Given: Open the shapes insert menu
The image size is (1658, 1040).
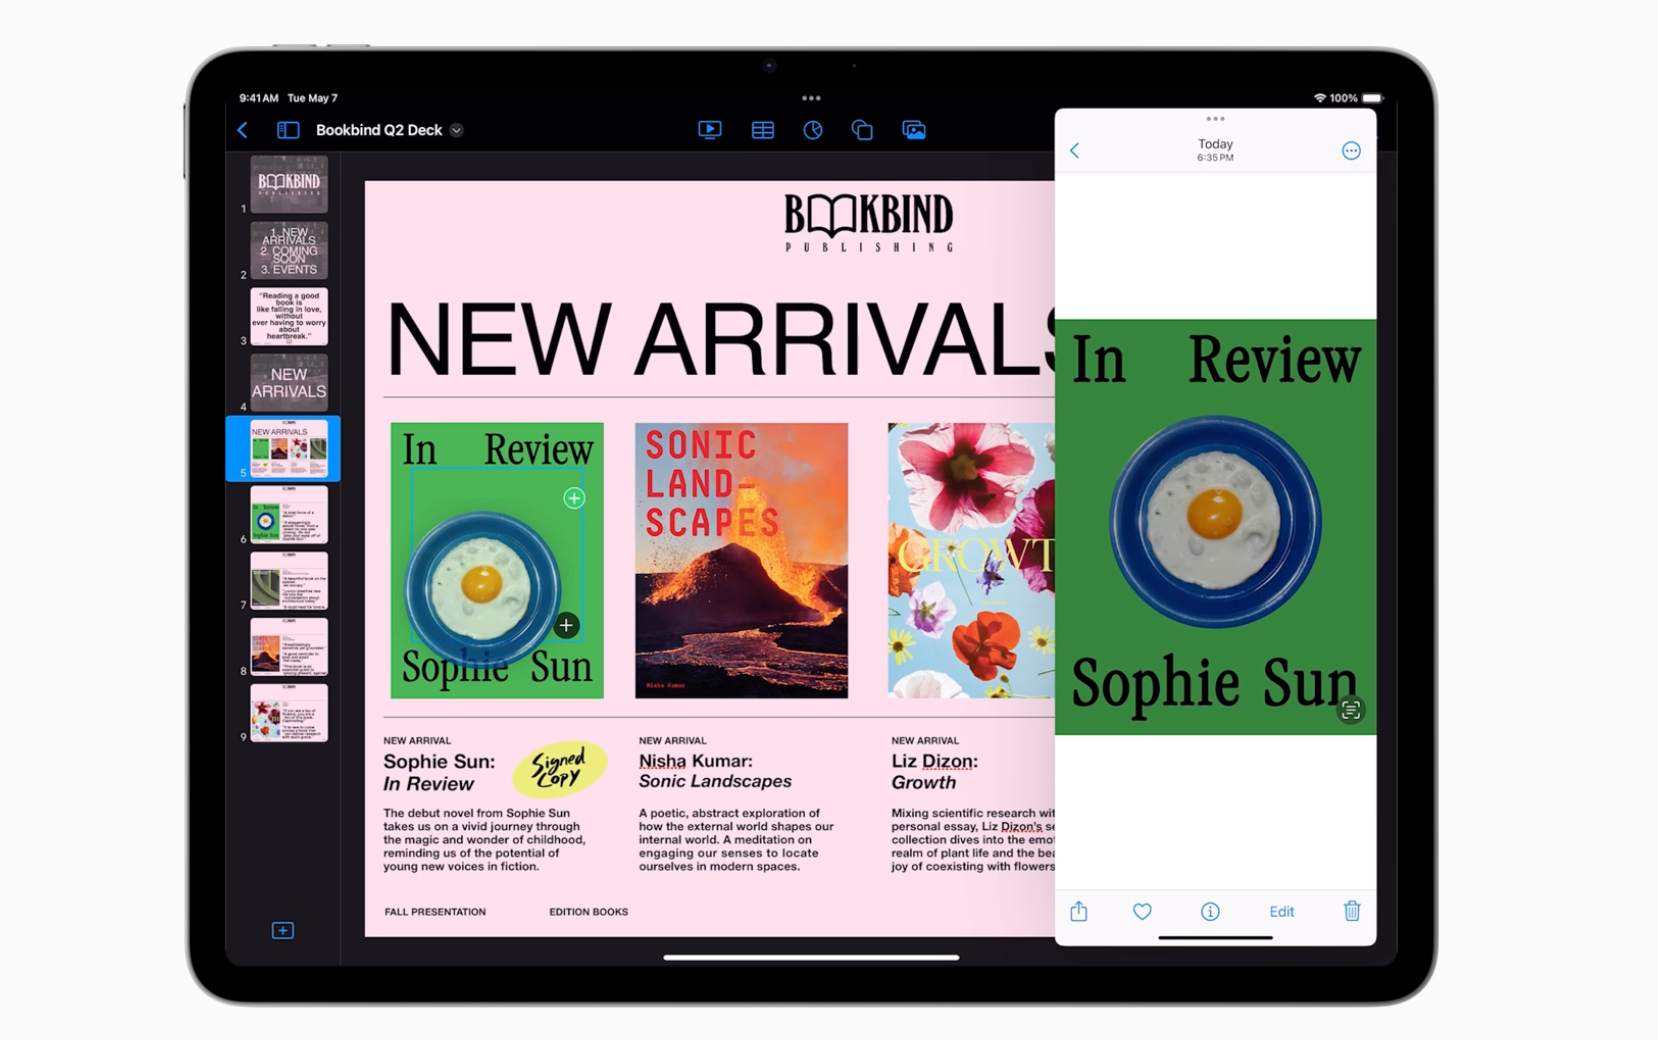Looking at the screenshot, I should click(x=862, y=130).
